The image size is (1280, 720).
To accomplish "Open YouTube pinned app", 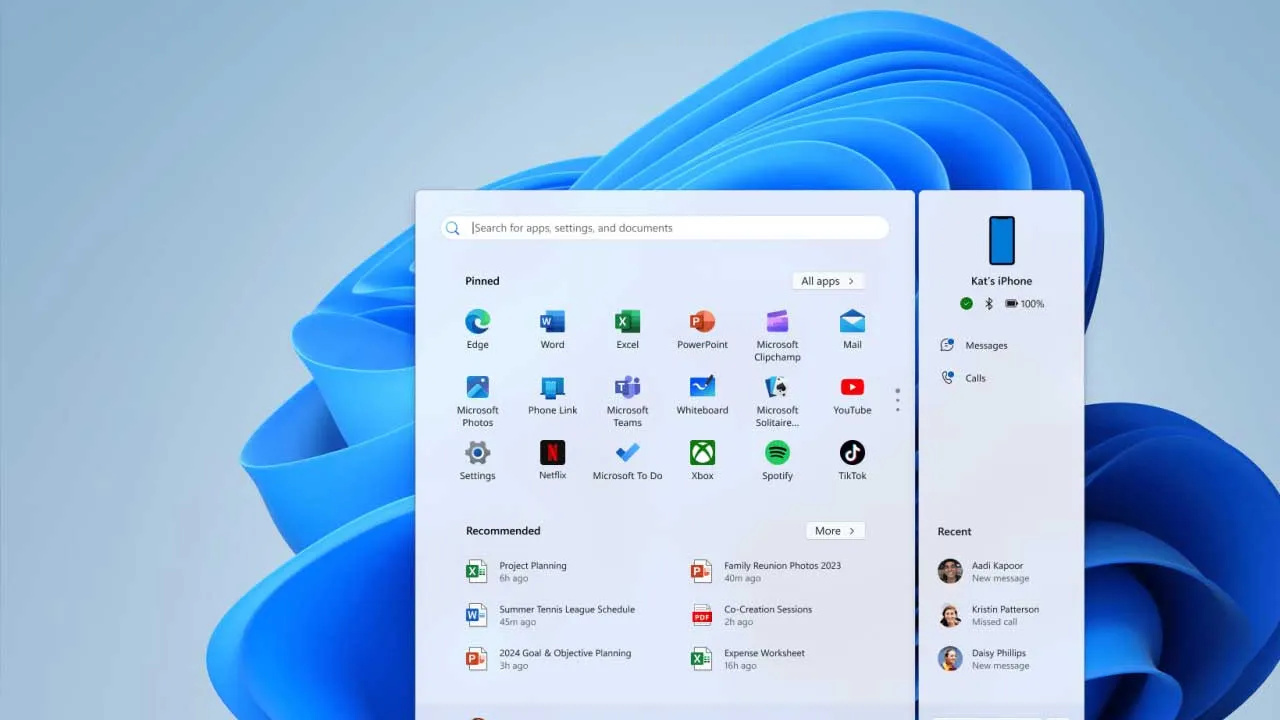I will (852, 395).
